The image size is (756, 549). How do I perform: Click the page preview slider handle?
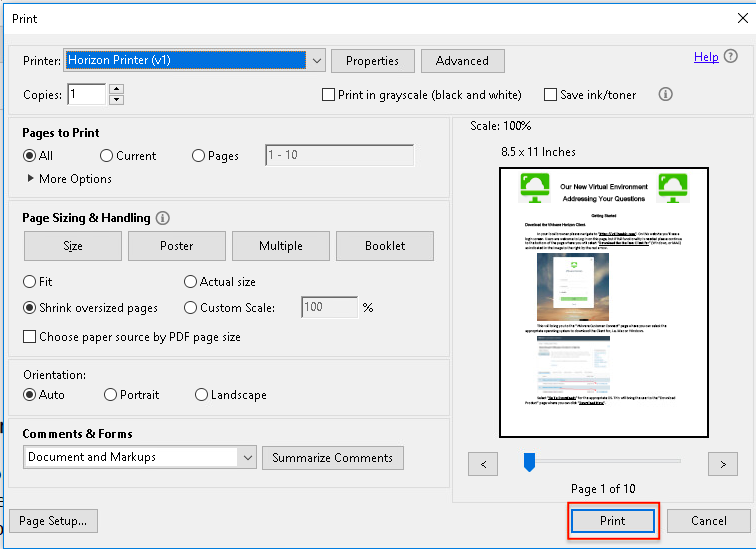tap(530, 461)
